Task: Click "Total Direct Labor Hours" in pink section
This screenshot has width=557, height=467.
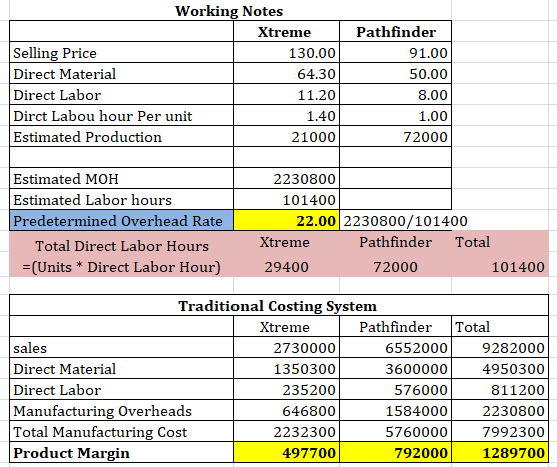Action: [122, 246]
